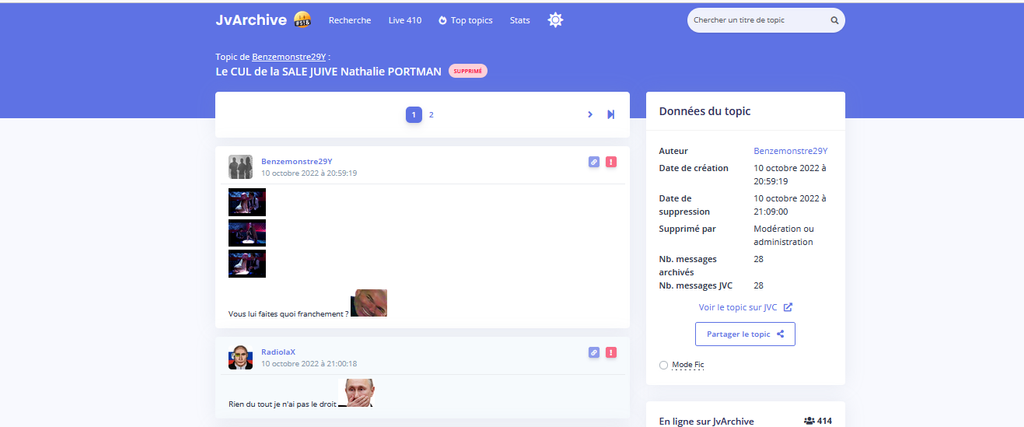This screenshot has width=1024, height=427.
Task: Open the Recherche page
Action: coord(349,20)
